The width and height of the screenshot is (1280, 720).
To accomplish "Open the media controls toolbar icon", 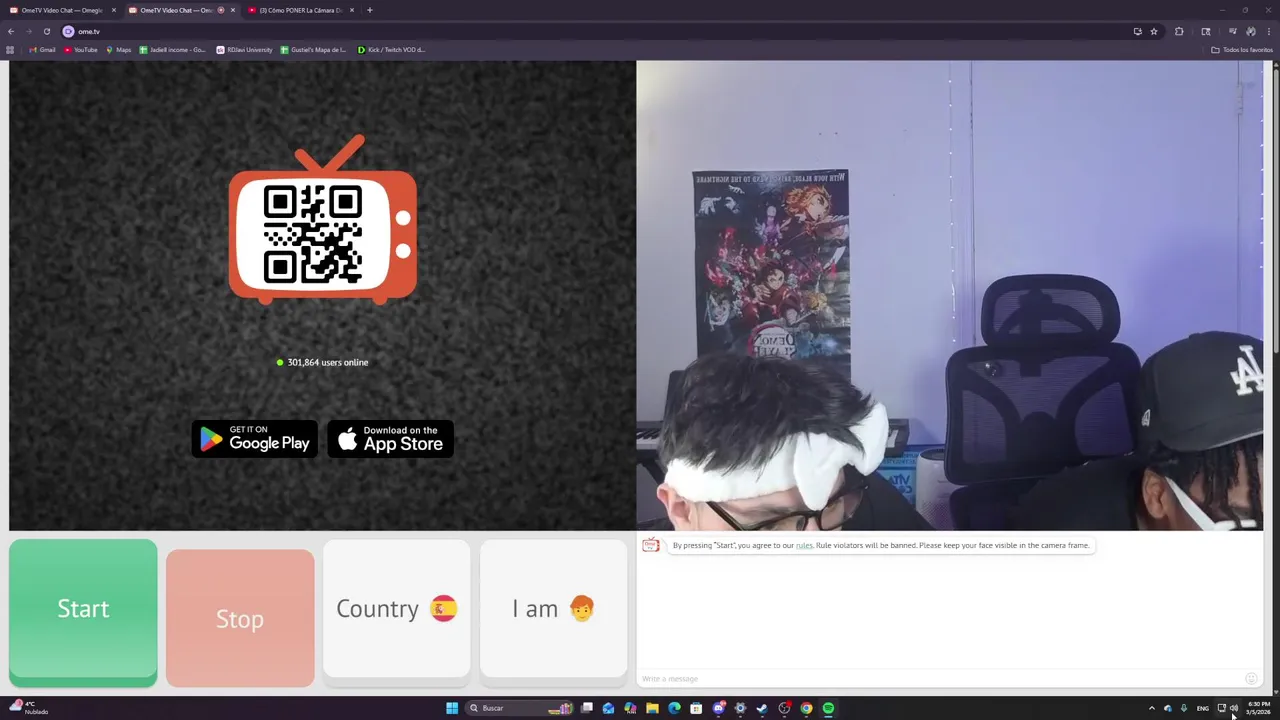I will pyautogui.click(x=1233, y=31).
